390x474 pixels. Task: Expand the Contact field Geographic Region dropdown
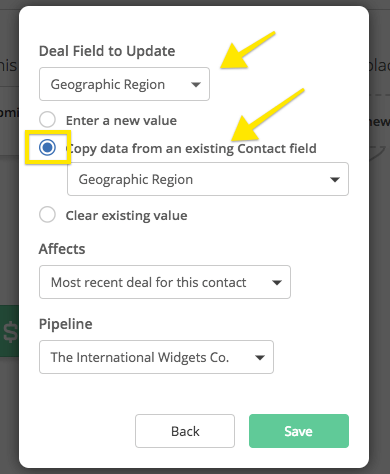(x=208, y=179)
